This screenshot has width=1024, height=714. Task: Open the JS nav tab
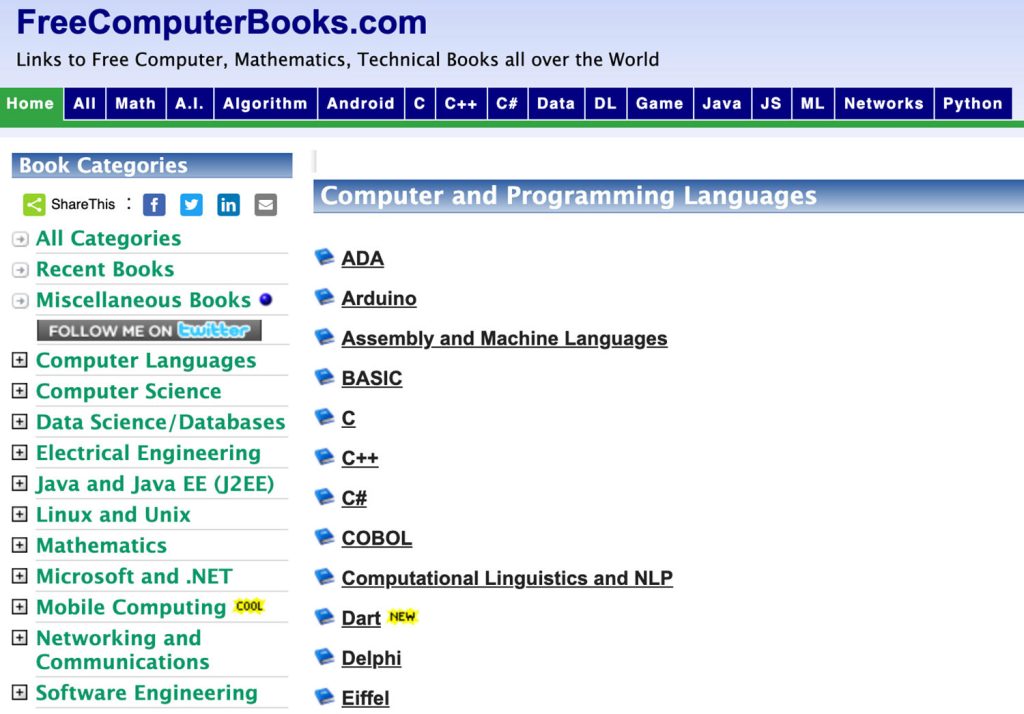tap(771, 104)
